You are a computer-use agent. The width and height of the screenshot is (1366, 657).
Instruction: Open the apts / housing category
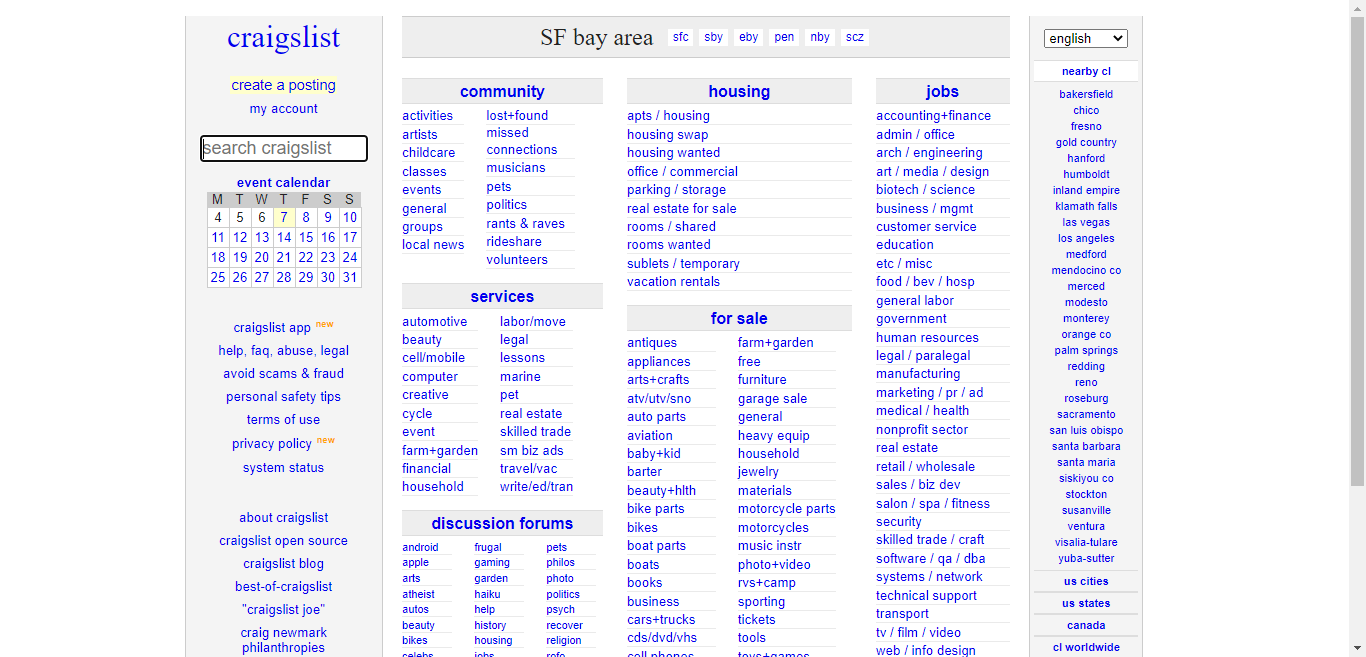point(668,116)
